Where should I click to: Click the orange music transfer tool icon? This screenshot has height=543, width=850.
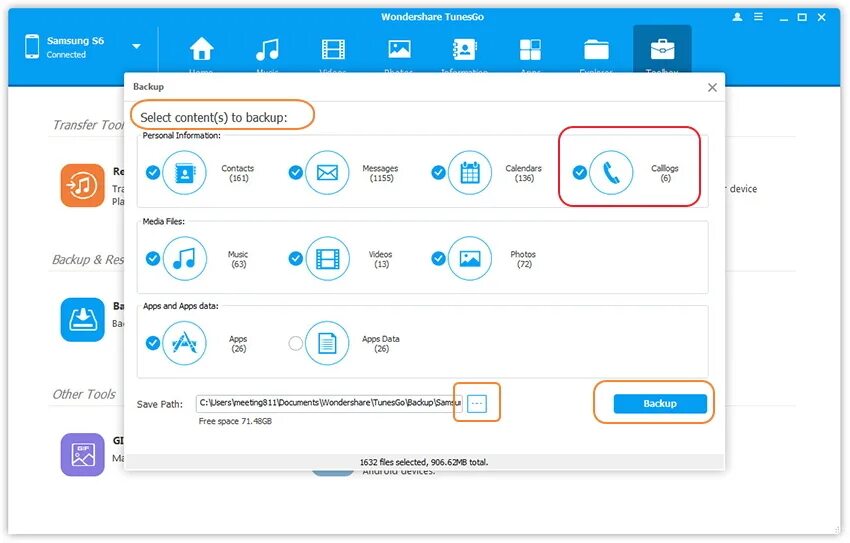point(82,185)
